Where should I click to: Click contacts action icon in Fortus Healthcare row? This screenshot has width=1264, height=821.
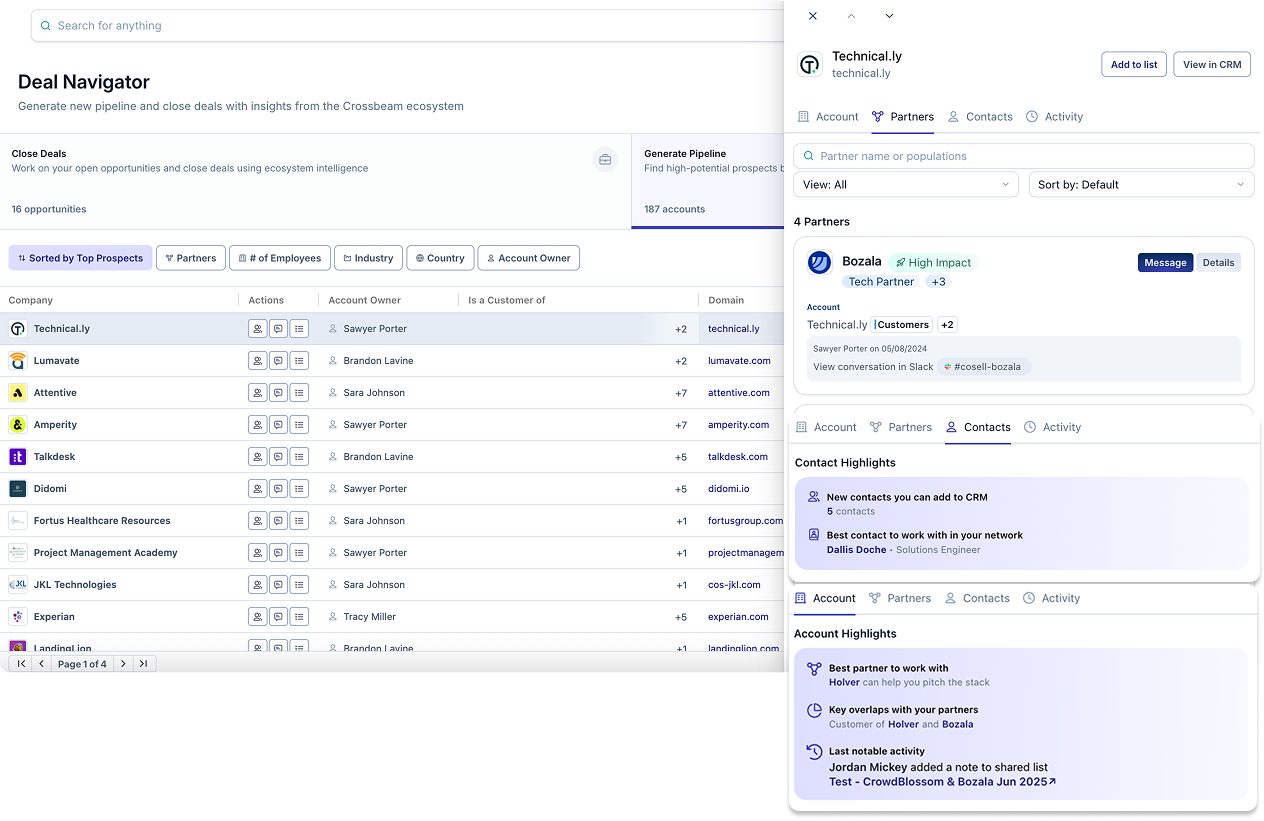click(x=257, y=521)
